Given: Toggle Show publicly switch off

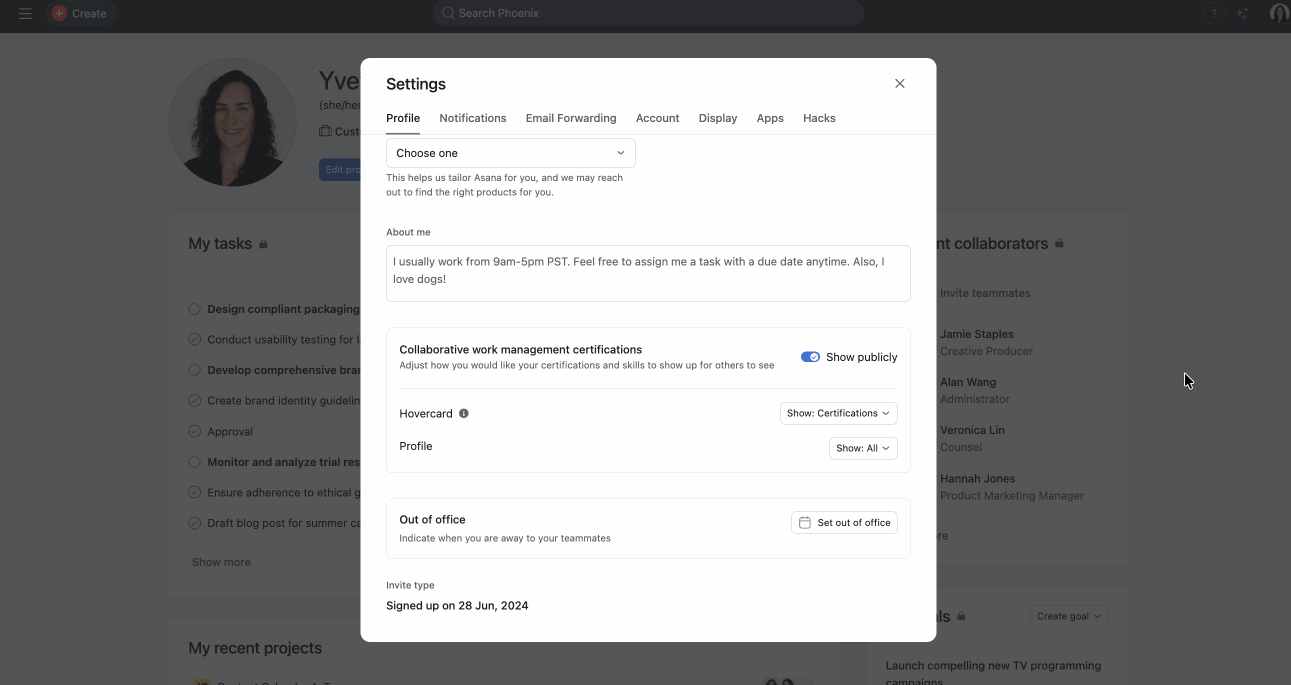Looking at the screenshot, I should pos(810,357).
